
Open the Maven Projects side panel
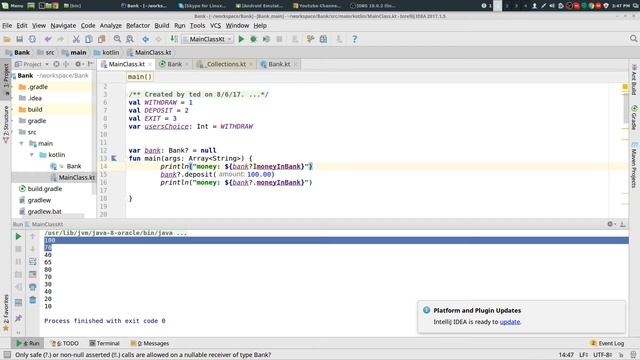point(634,165)
